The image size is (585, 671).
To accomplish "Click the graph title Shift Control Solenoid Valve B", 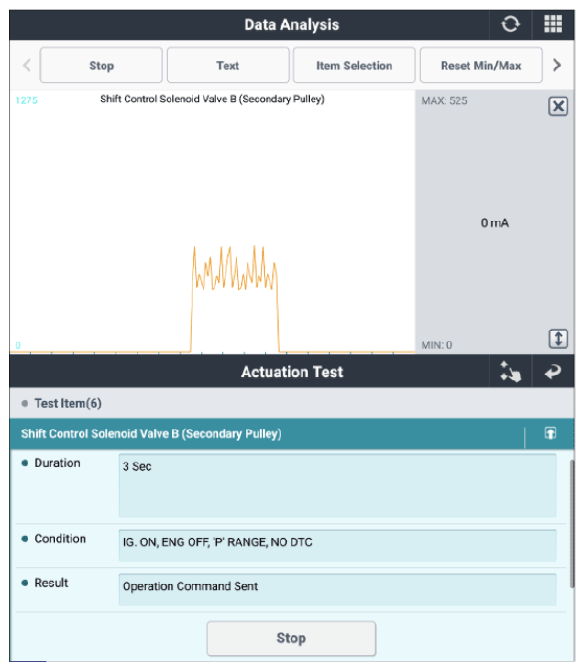I will [212, 99].
